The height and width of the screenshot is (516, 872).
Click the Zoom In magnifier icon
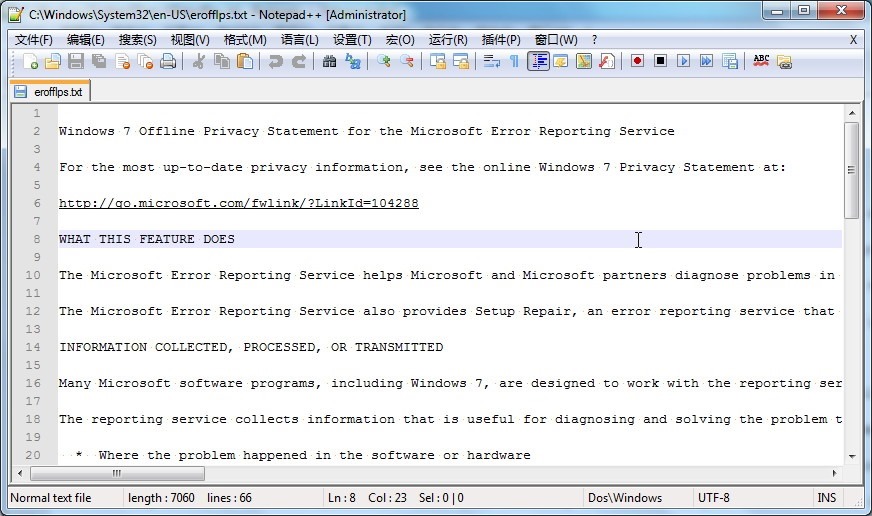pyautogui.click(x=383, y=61)
